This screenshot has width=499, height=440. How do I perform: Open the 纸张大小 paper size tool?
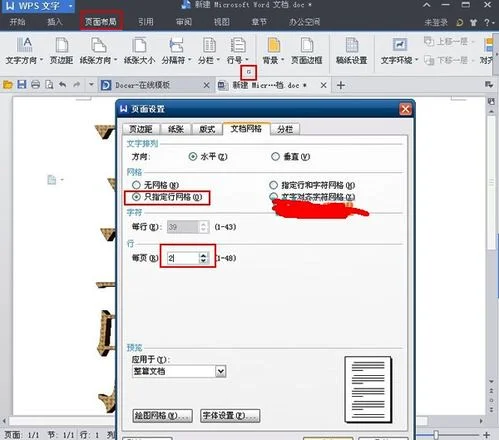pos(139,51)
